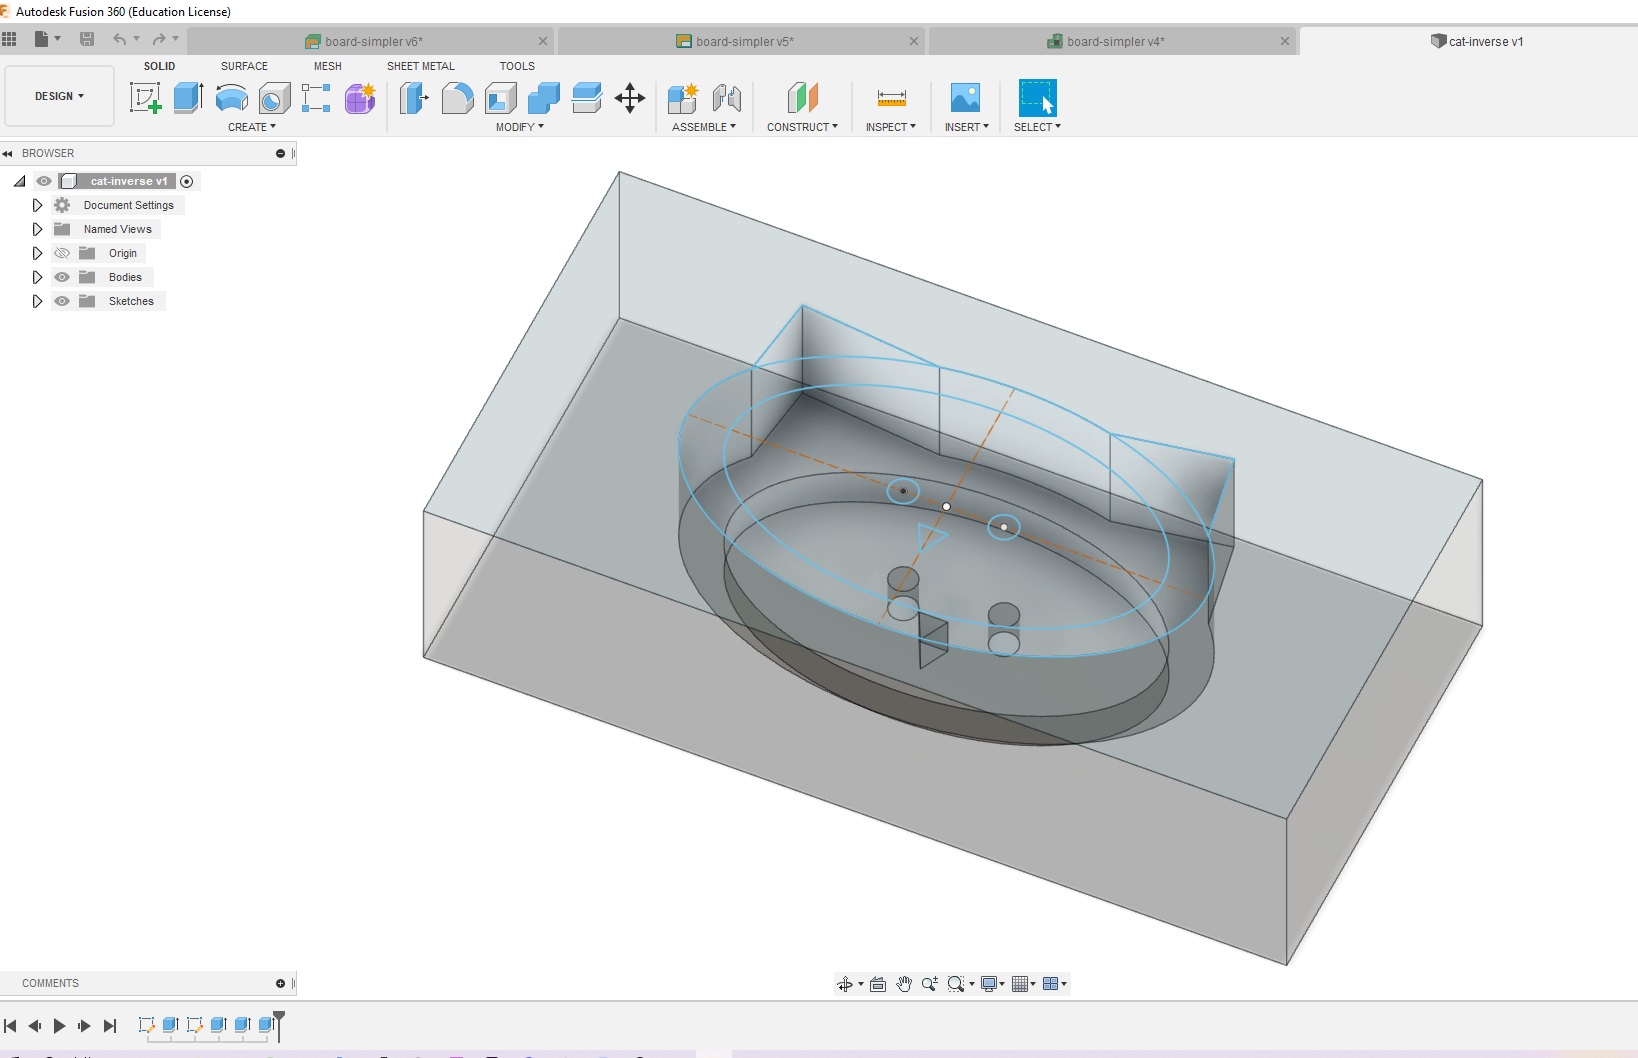Toggle visibility of cat-inverse v1 component

click(44, 181)
